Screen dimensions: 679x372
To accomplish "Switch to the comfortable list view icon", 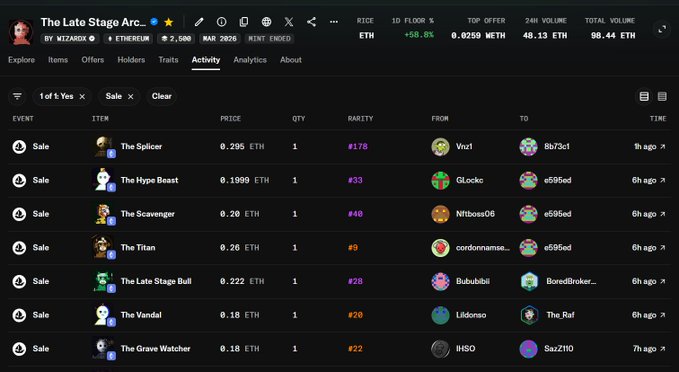I will click(x=644, y=96).
